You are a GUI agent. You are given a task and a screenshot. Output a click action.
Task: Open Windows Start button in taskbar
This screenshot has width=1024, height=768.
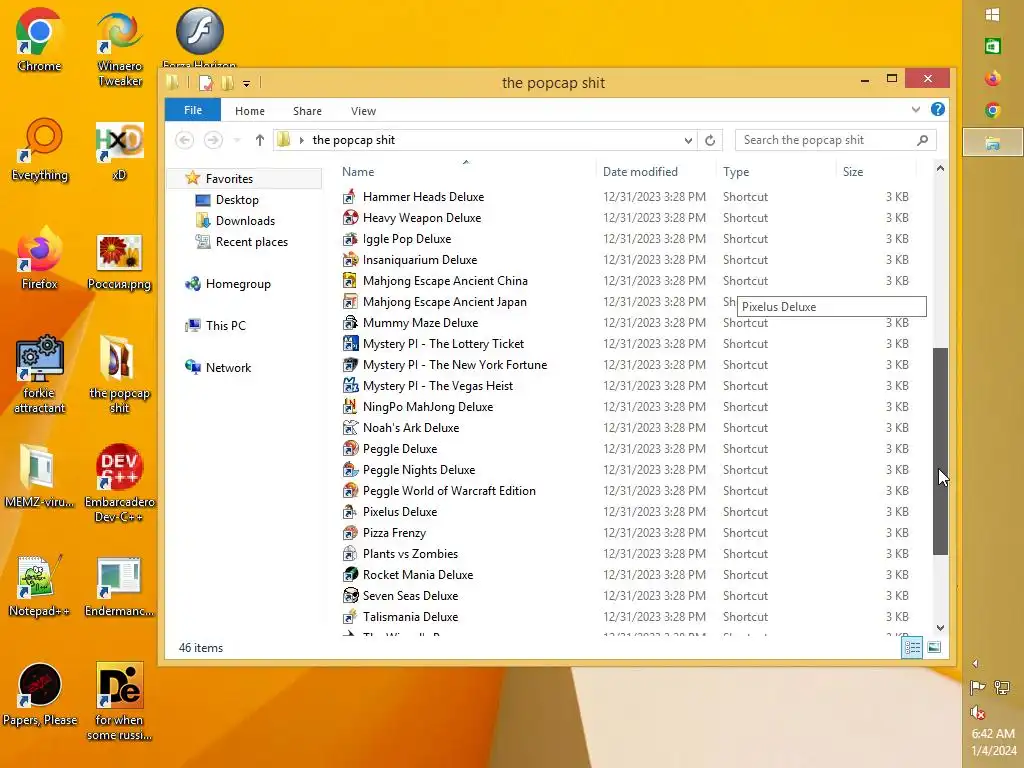click(x=992, y=15)
